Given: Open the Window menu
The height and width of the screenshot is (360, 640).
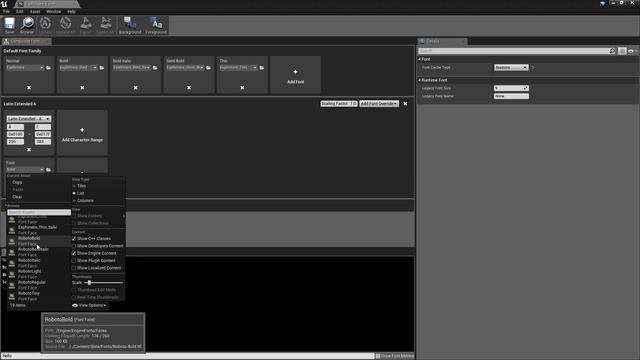Looking at the screenshot, I should click(x=53, y=11).
